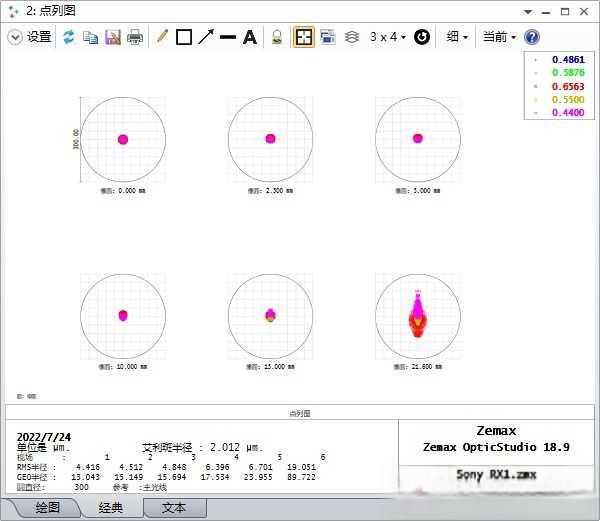The width and height of the screenshot is (600, 521).
Task: Click the help question mark icon
Action: (x=532, y=37)
